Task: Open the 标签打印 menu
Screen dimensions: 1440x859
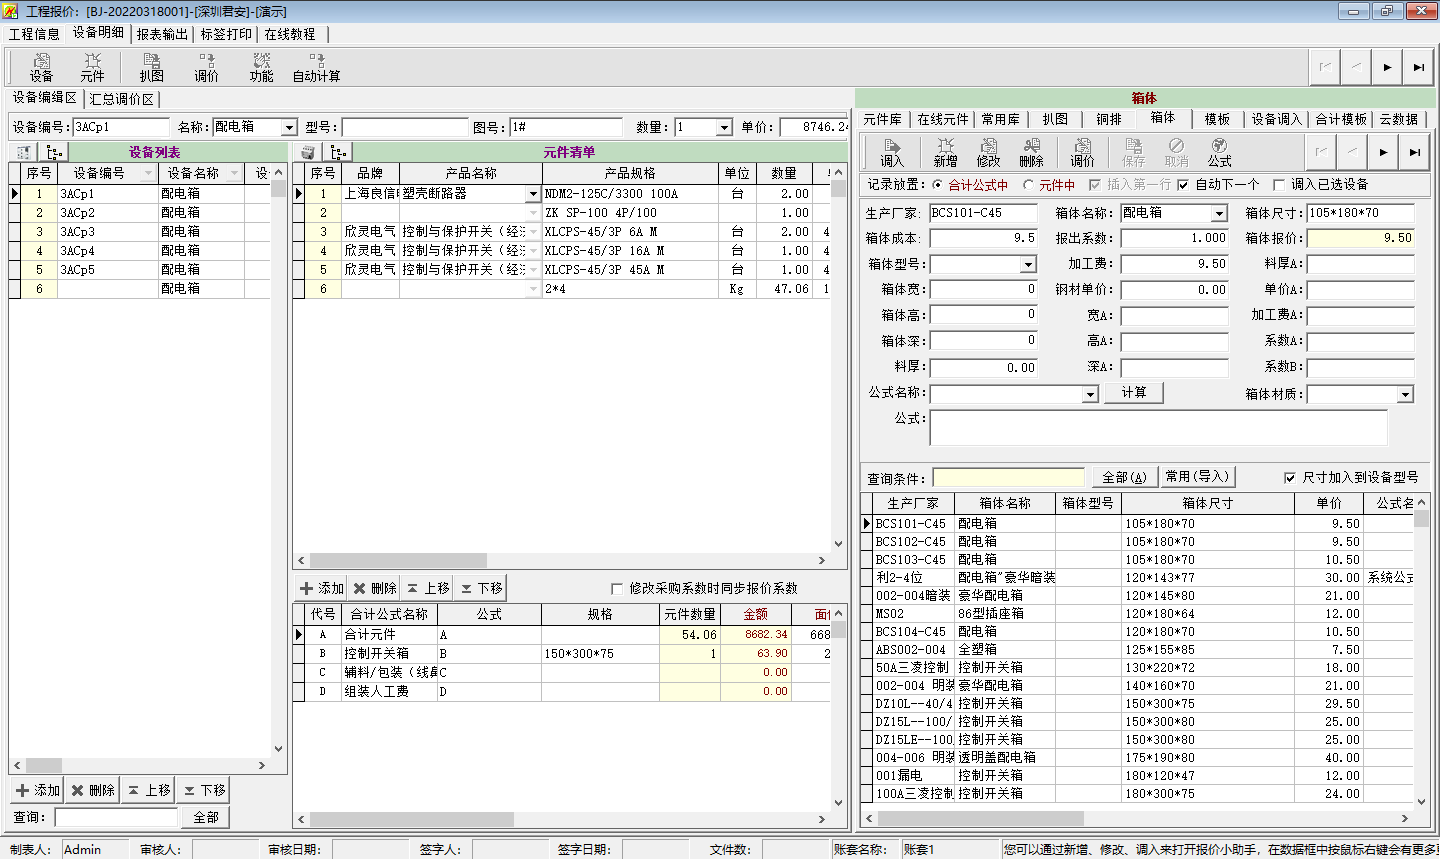Action: 226,34
